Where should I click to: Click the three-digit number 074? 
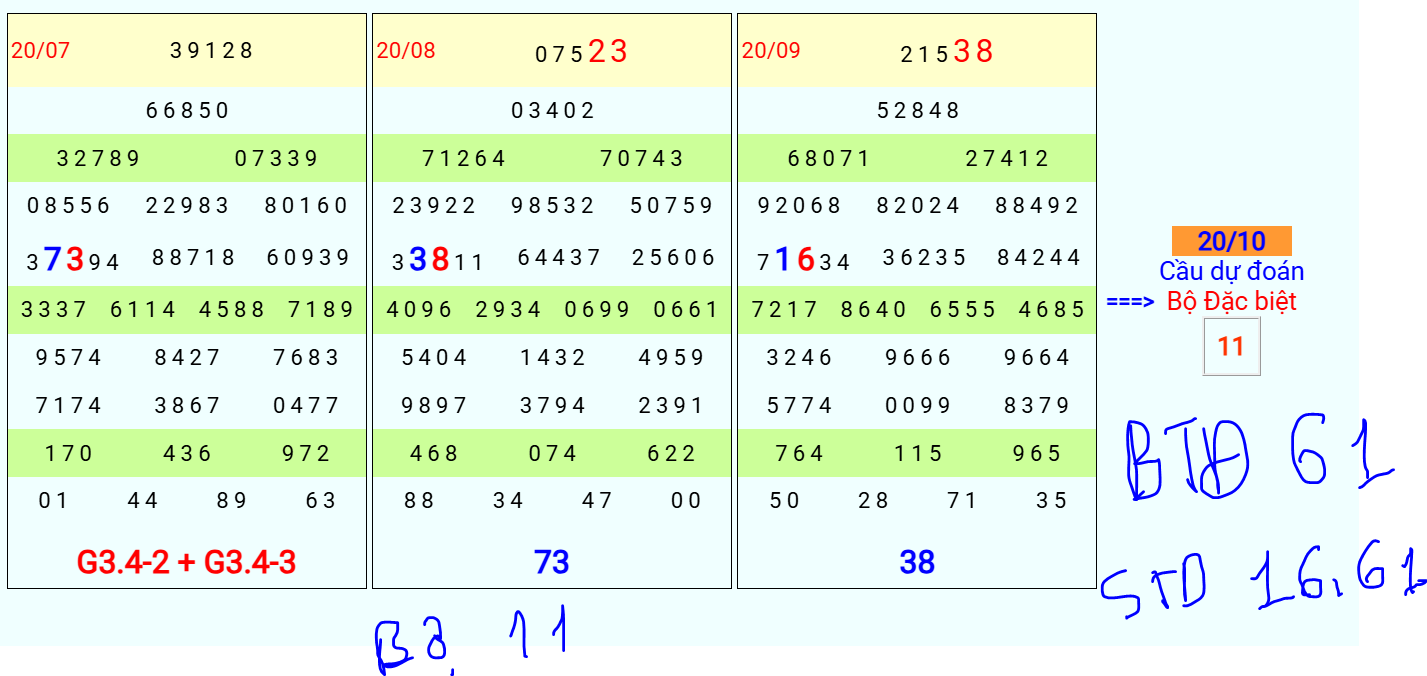[553, 453]
